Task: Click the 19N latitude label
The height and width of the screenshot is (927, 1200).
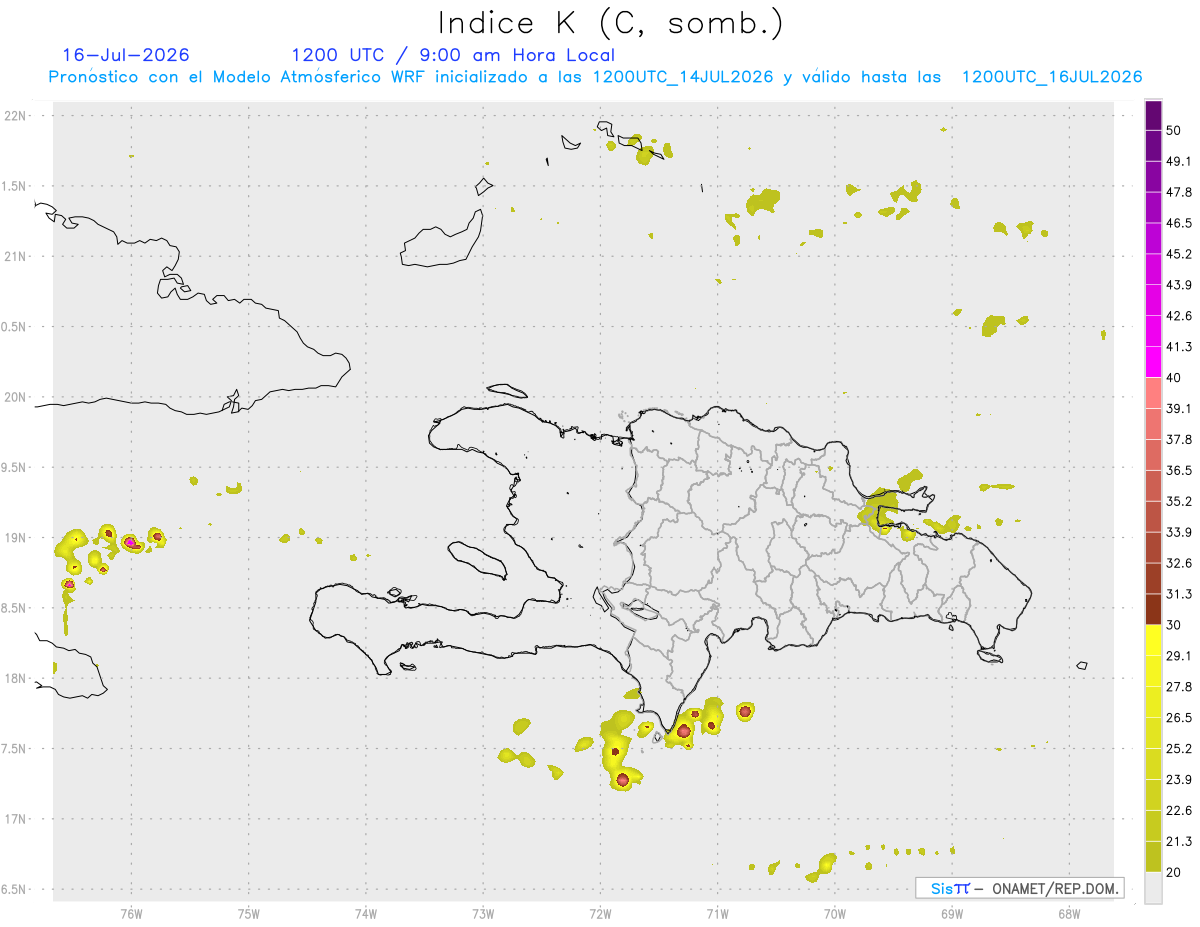Action: point(17,538)
